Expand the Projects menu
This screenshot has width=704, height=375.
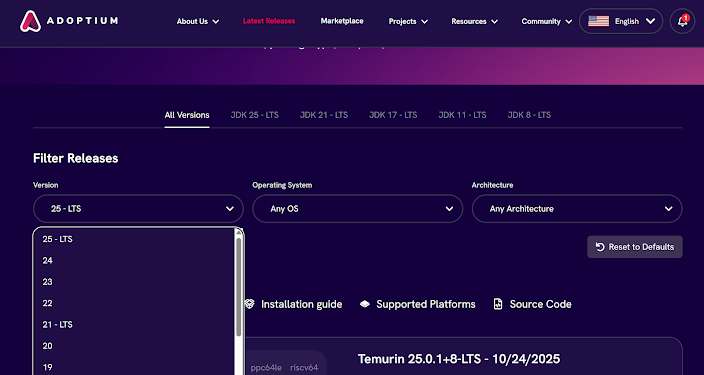408,21
